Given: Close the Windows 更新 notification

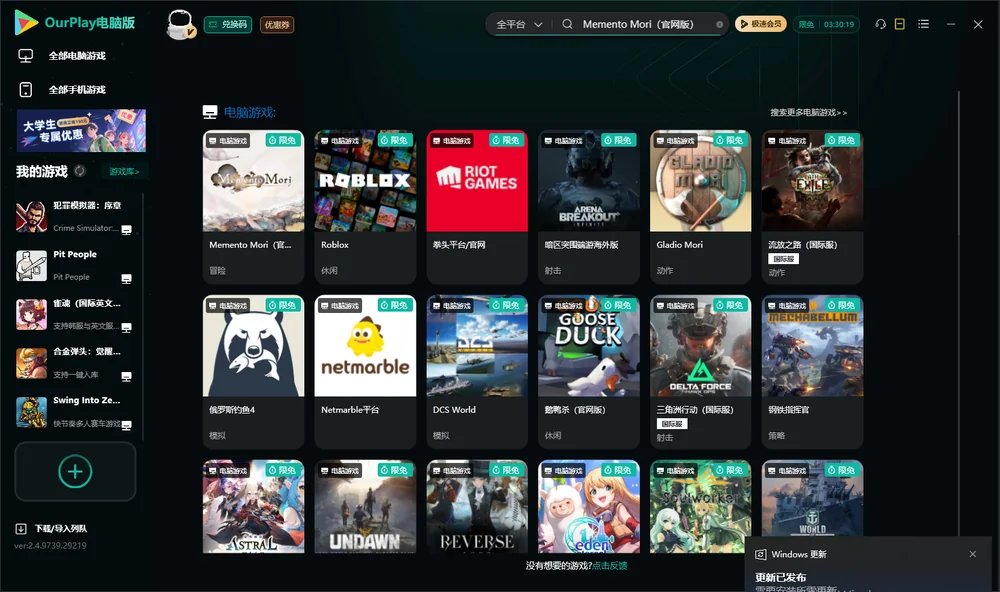Looking at the screenshot, I should click(973, 554).
